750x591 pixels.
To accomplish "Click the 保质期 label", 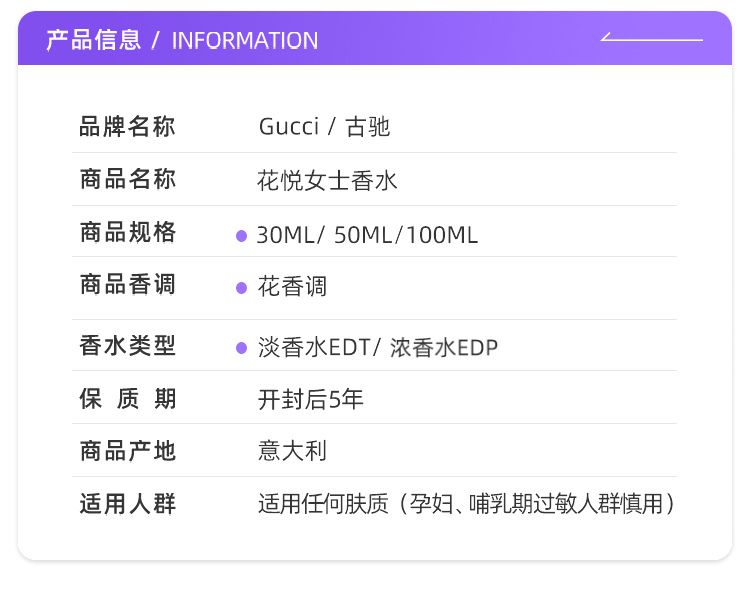I will point(127,399).
